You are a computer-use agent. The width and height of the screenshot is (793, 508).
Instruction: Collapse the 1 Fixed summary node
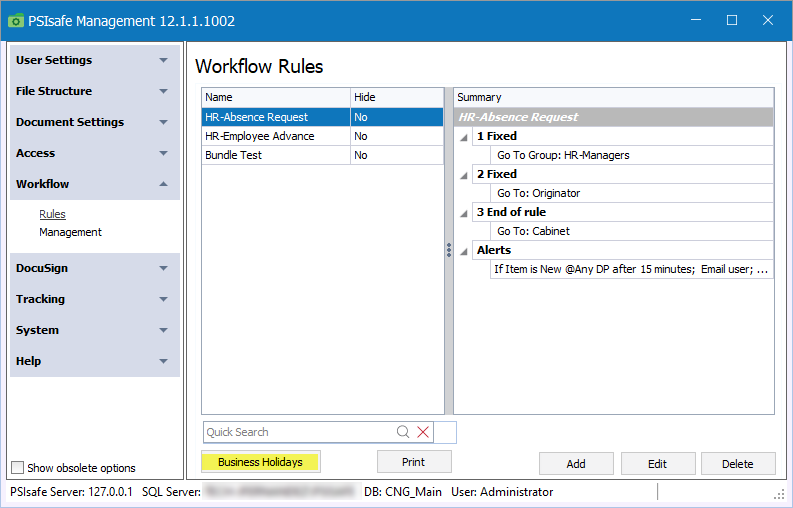pyautogui.click(x=464, y=137)
